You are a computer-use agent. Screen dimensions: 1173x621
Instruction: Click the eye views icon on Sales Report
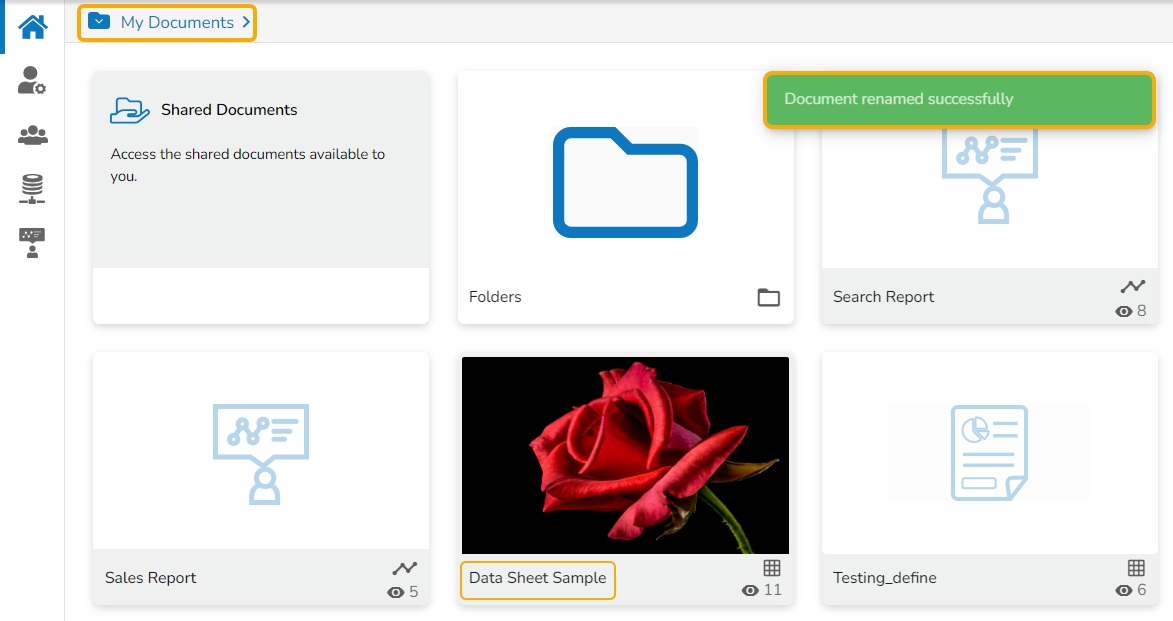(x=395, y=592)
